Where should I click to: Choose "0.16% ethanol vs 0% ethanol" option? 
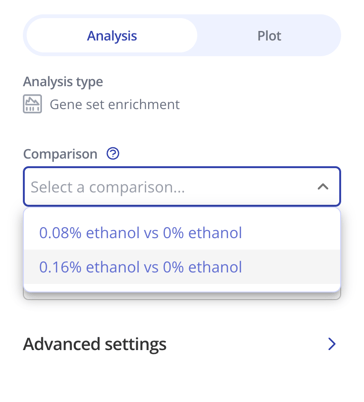tap(182, 267)
